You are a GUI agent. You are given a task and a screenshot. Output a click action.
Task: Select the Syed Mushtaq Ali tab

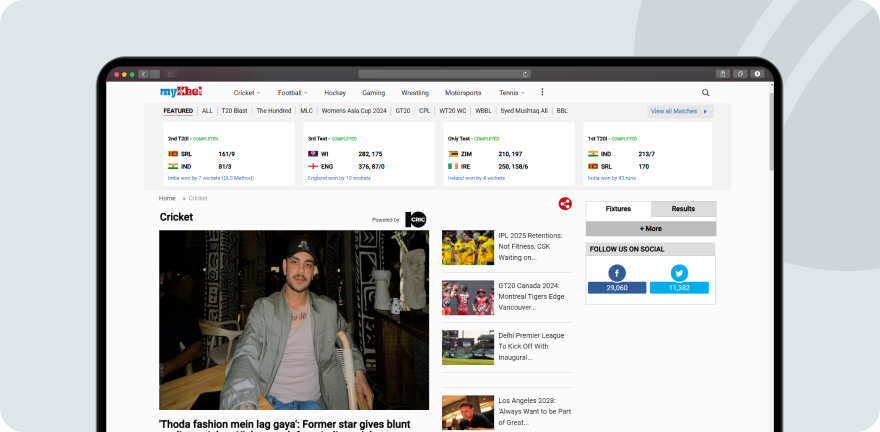point(524,111)
